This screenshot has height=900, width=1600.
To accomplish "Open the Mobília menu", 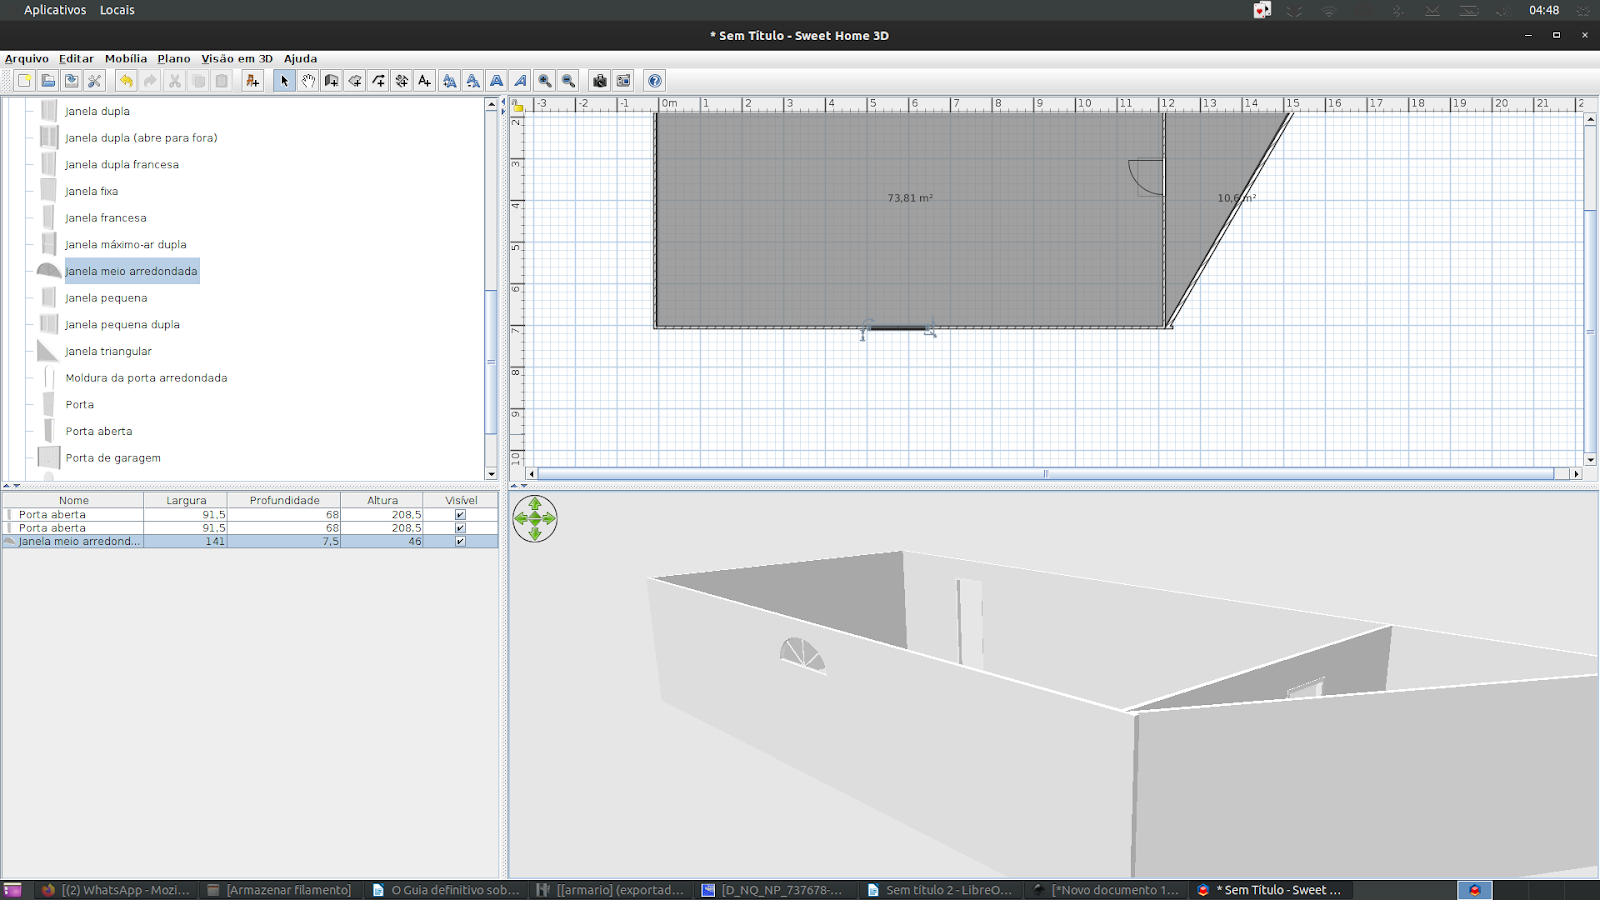I will [124, 58].
